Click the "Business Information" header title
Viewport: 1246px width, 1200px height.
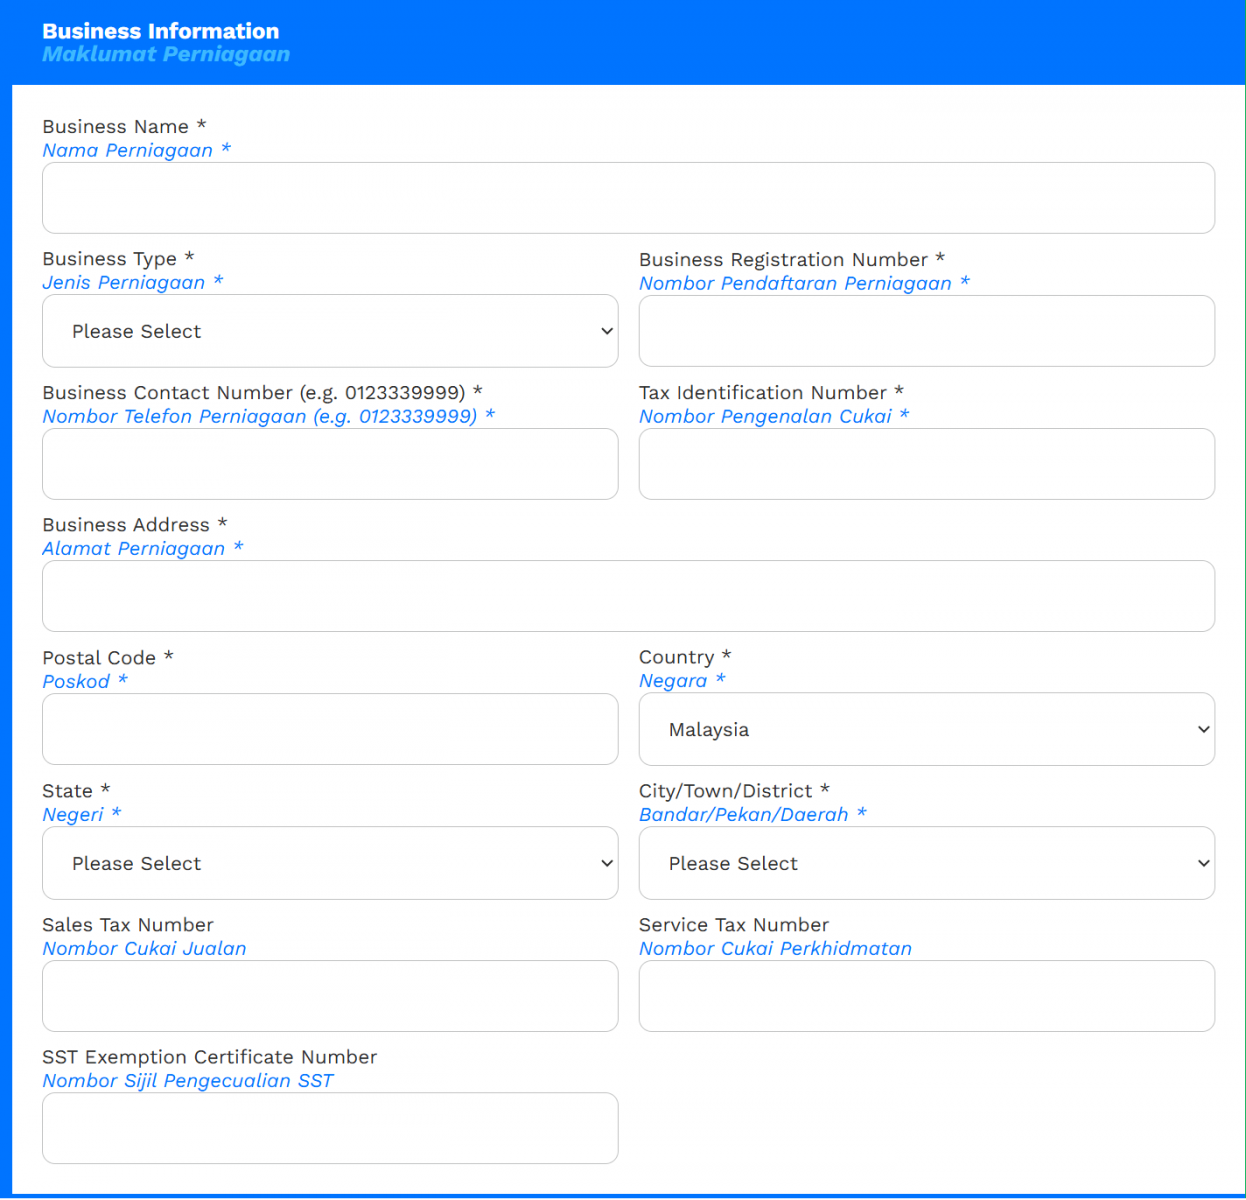161,31
